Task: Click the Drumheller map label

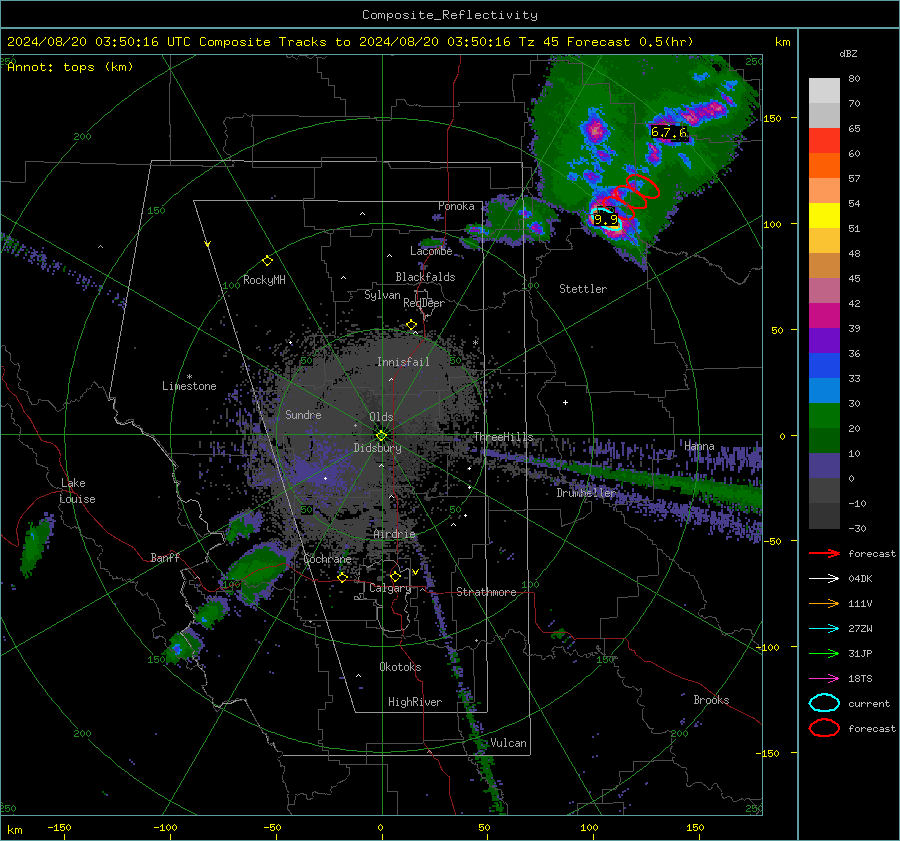Action: 586,493
